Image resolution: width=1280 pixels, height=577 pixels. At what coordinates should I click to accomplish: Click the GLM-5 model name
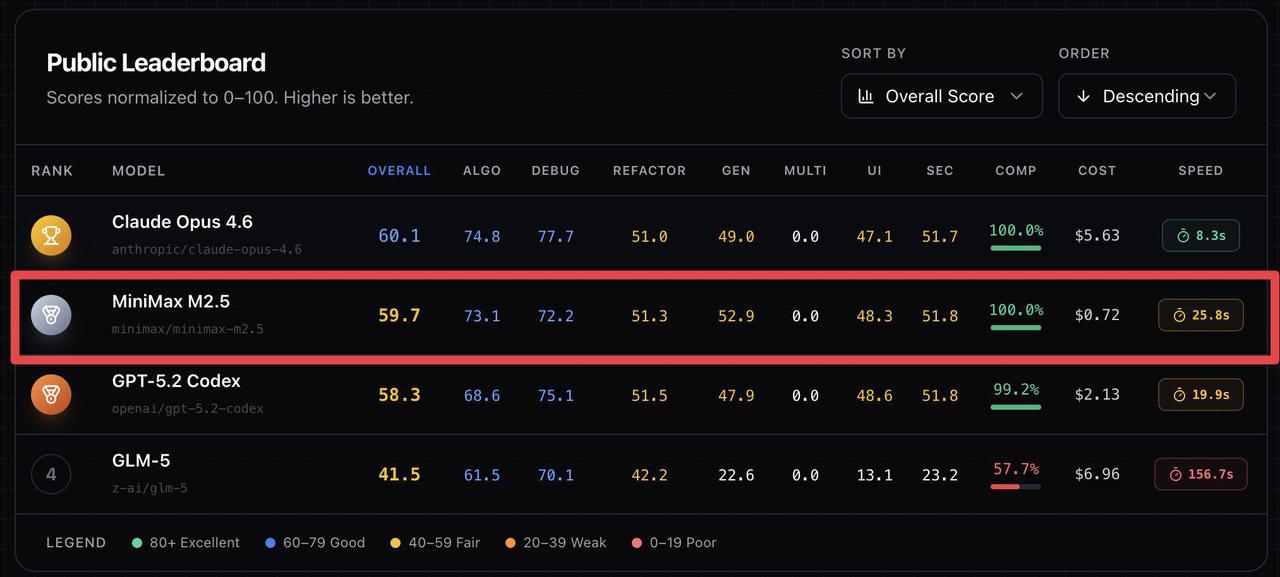tap(141, 461)
